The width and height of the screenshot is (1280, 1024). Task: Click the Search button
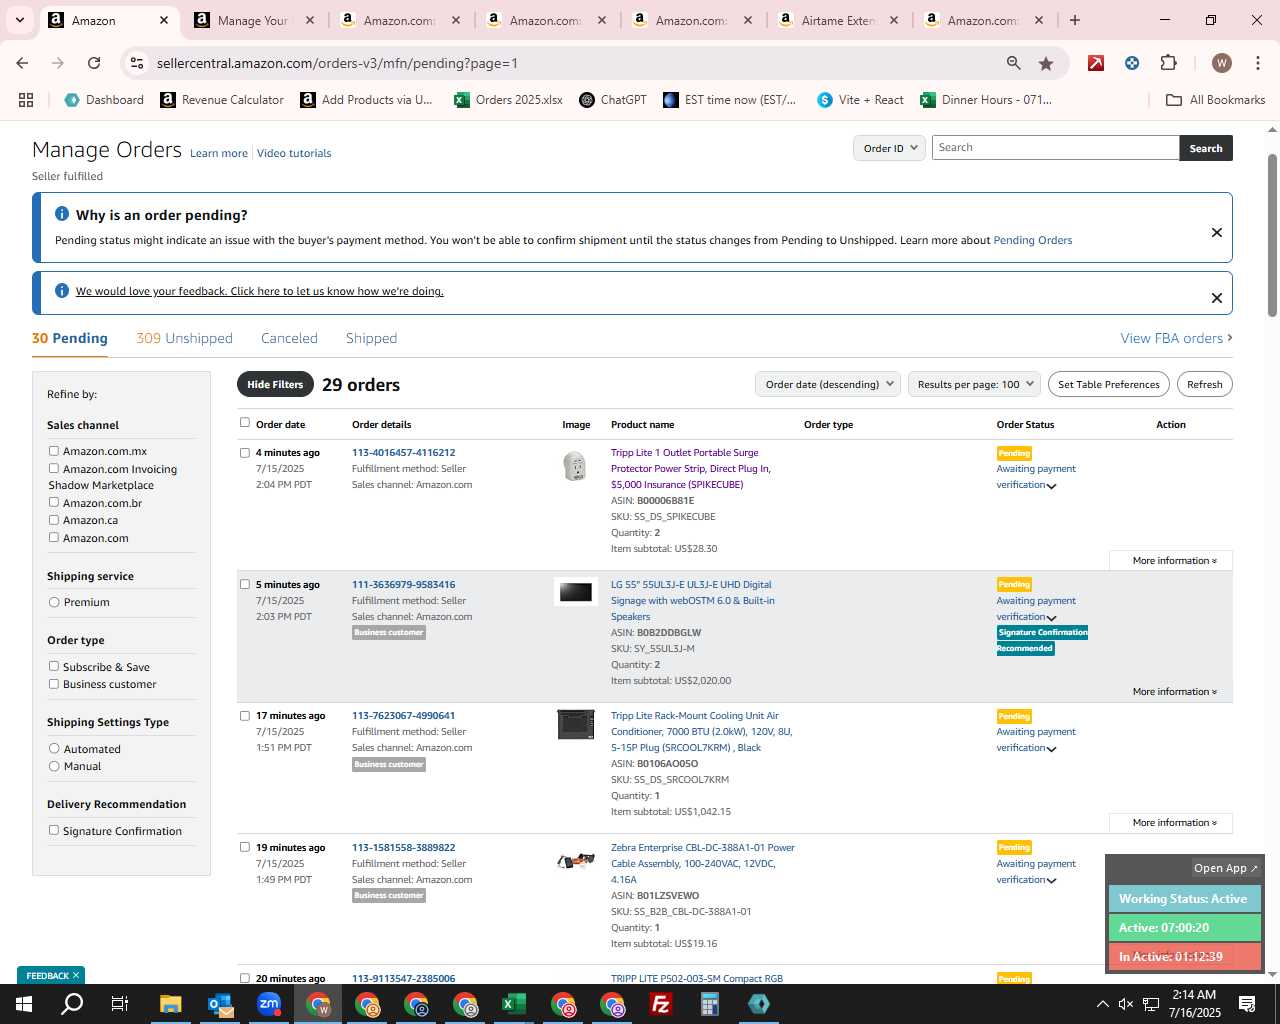(1206, 148)
